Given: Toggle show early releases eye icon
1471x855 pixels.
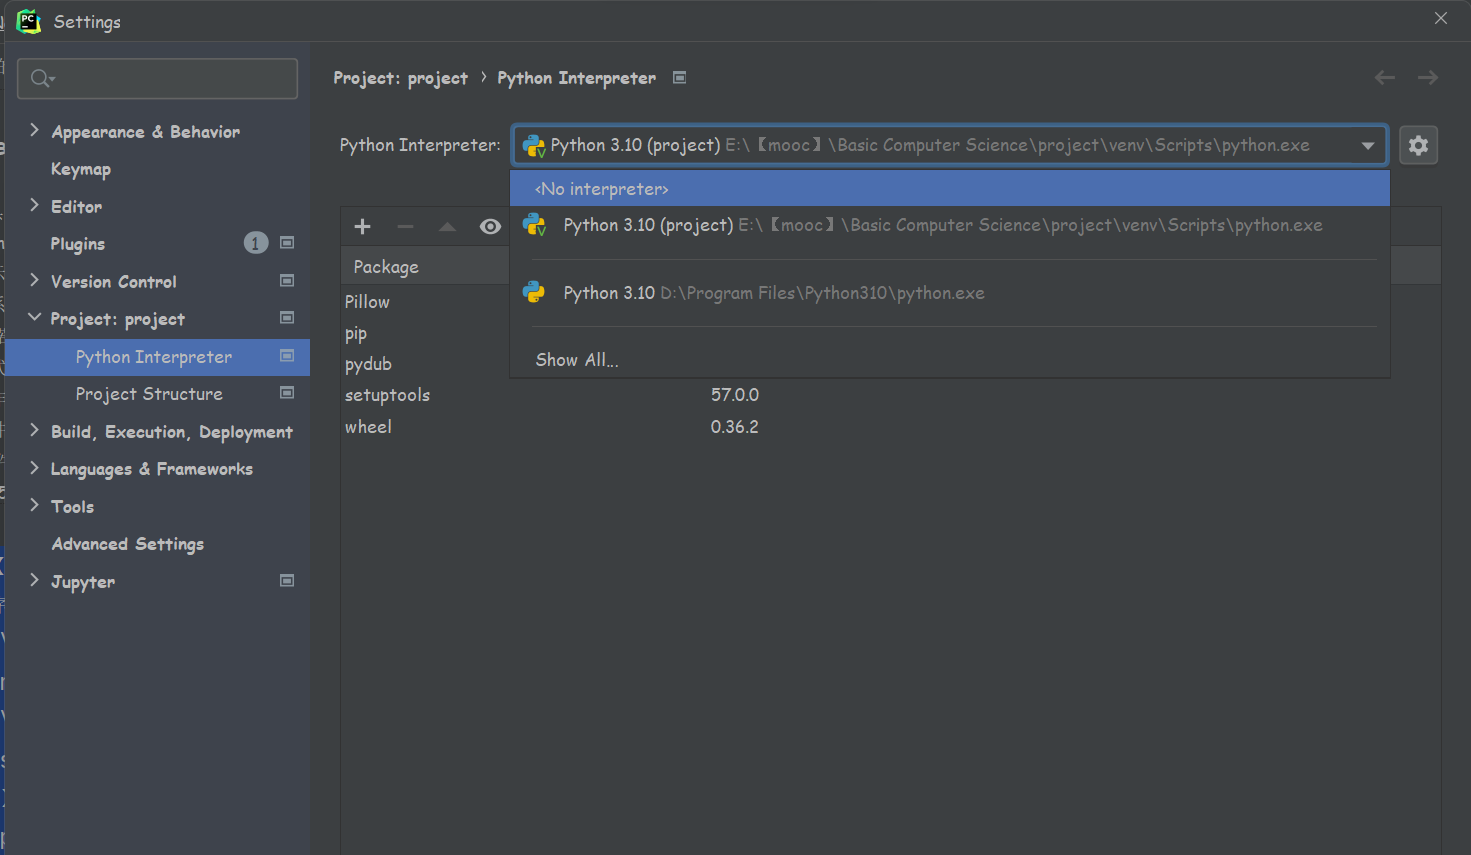Looking at the screenshot, I should [x=490, y=227].
